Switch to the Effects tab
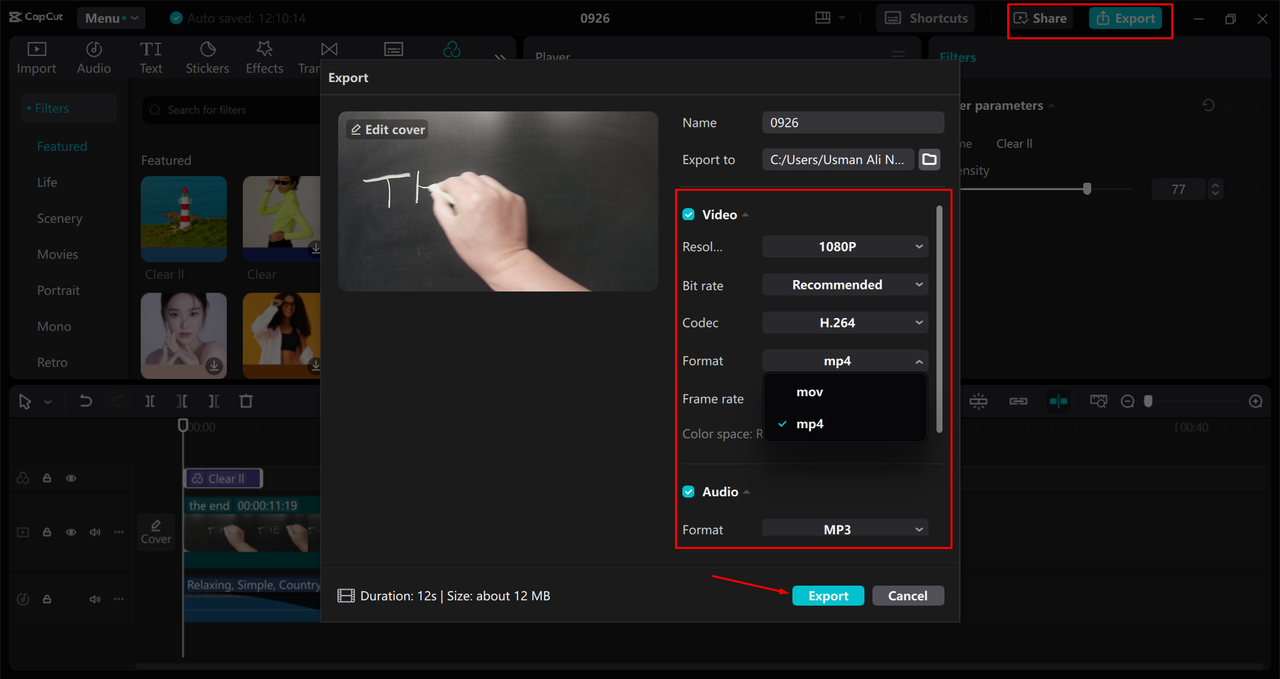Viewport: 1280px width, 679px height. [265, 58]
